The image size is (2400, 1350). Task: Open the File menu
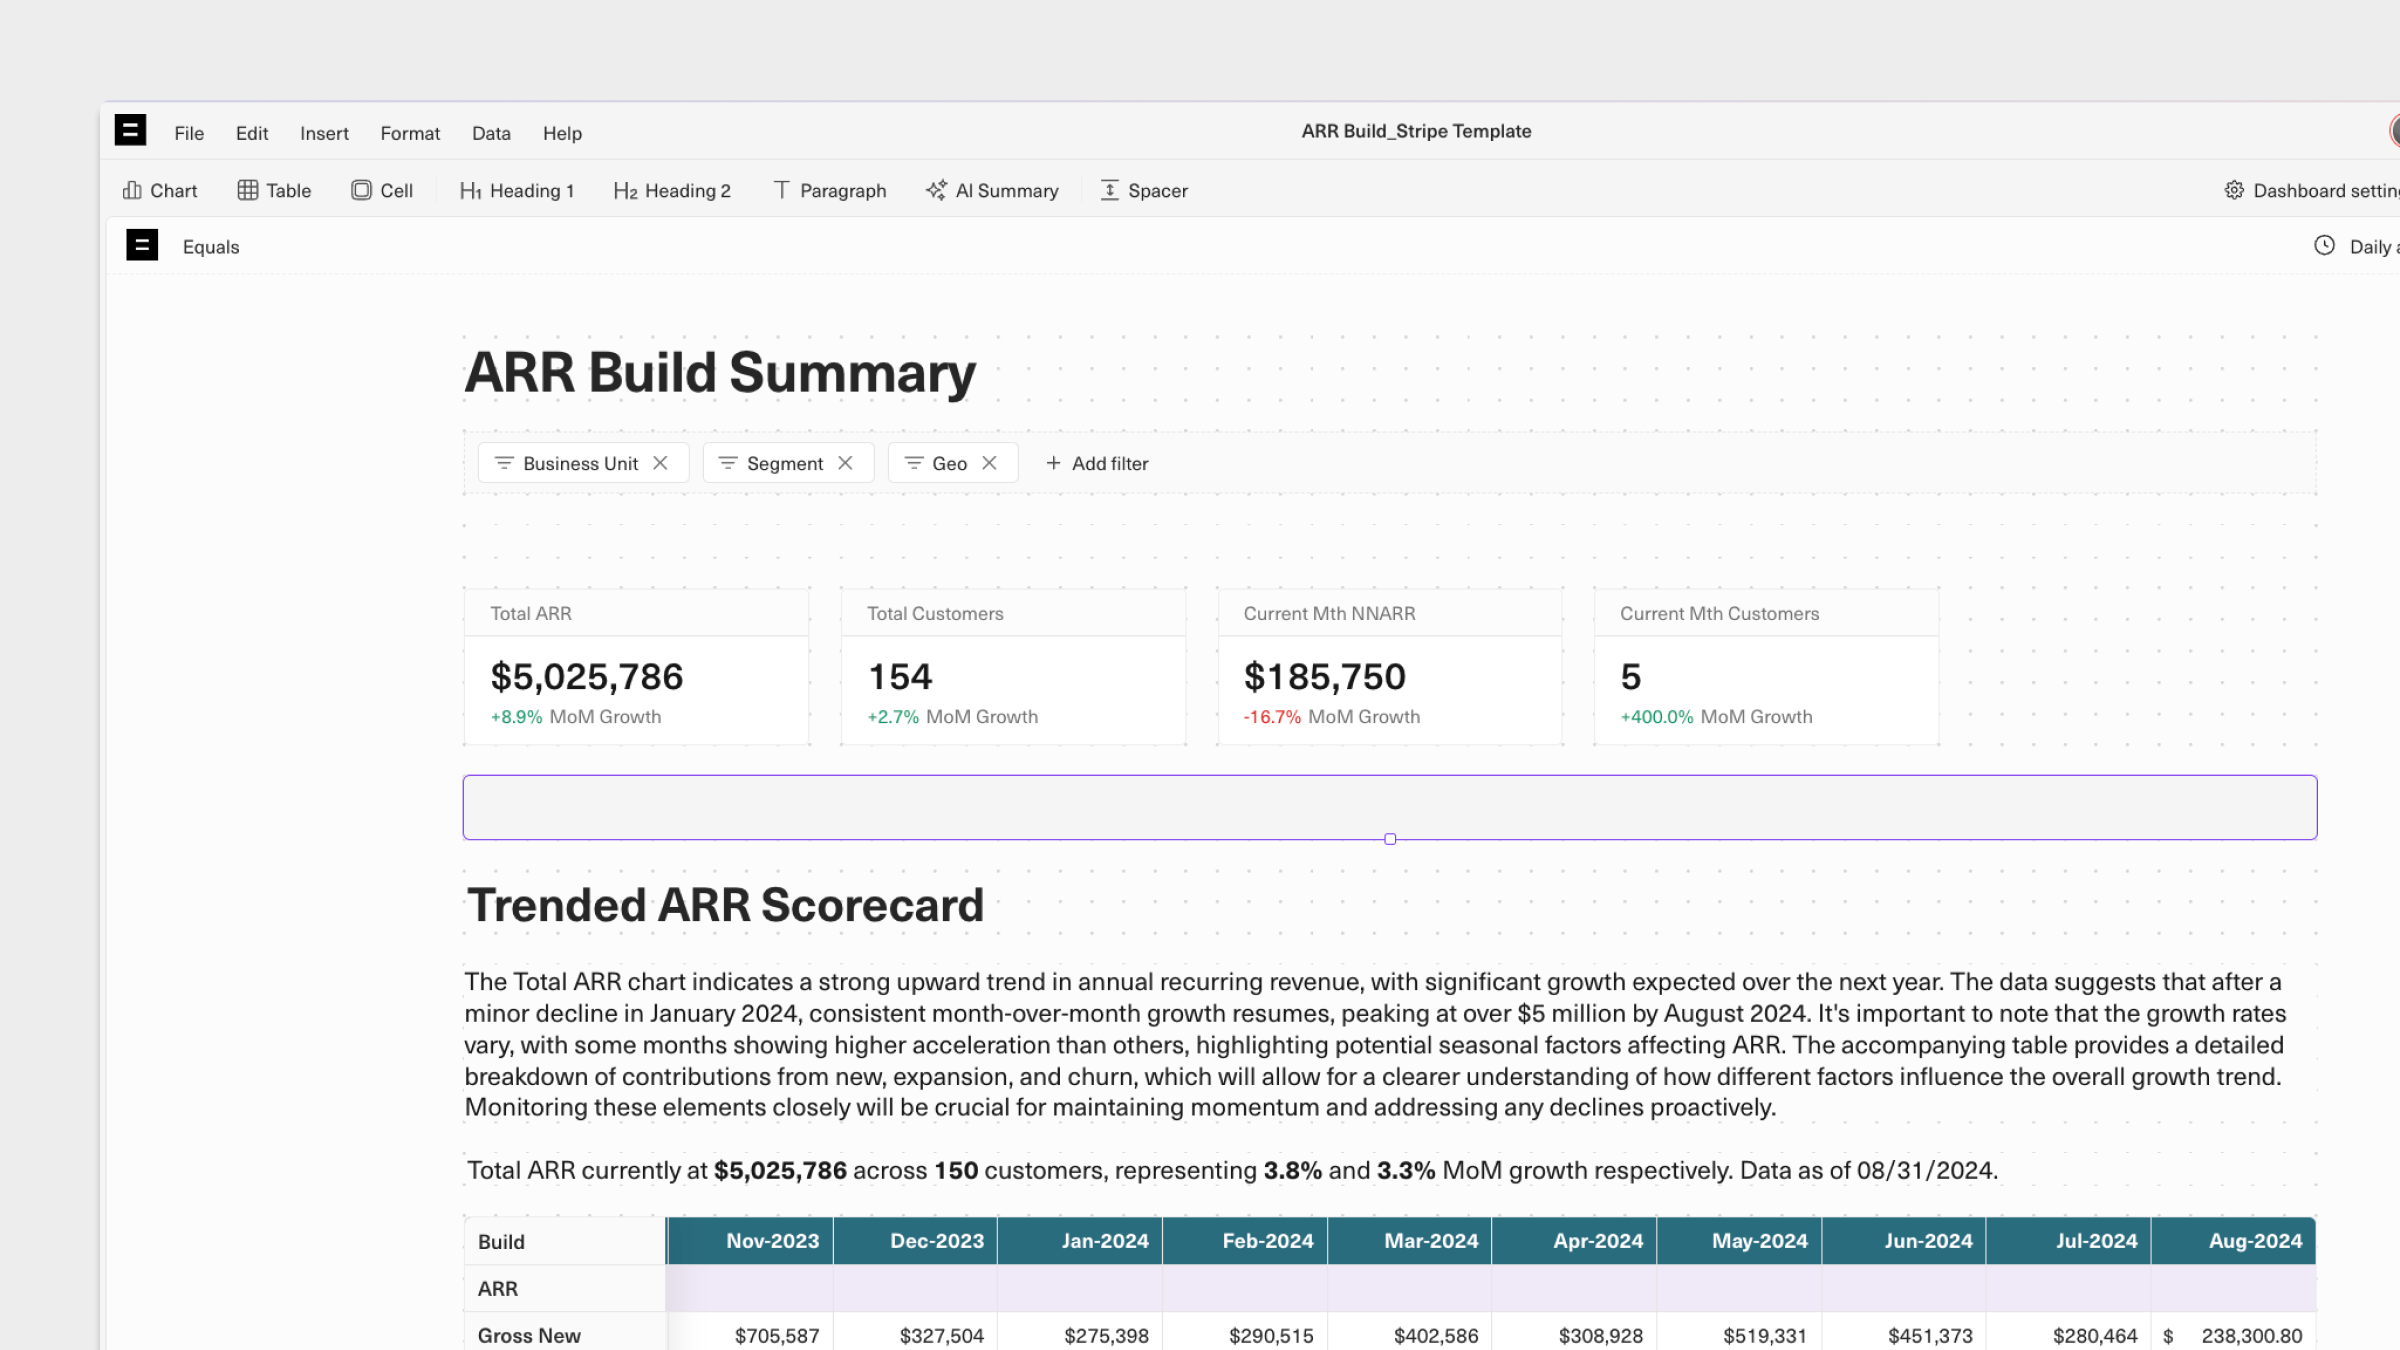click(188, 133)
